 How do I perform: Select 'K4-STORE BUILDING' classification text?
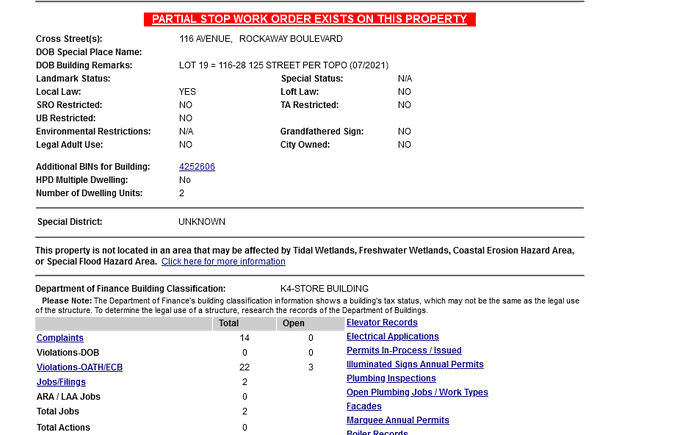(x=324, y=289)
